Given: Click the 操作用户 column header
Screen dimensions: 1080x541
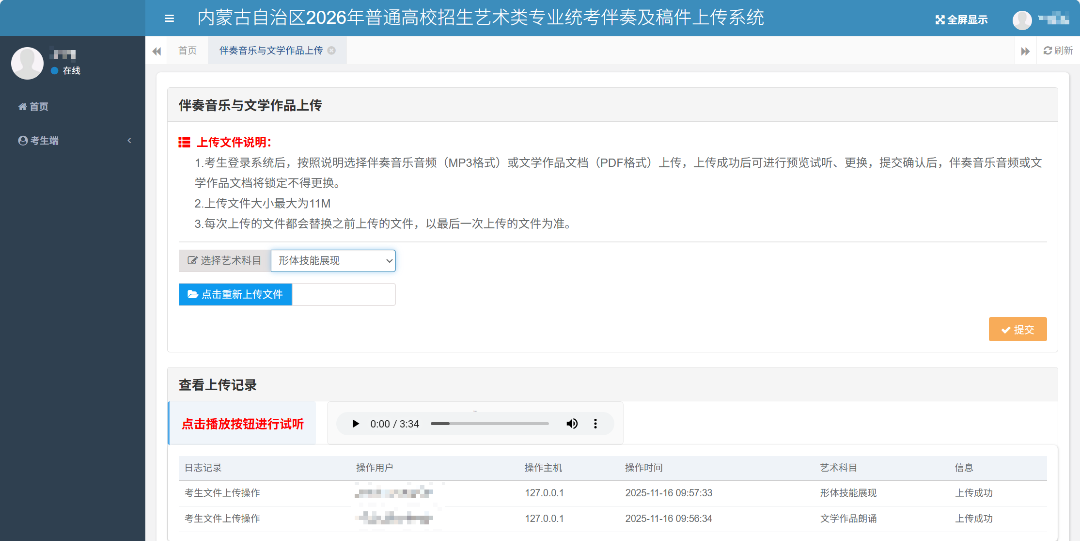Looking at the screenshot, I should pos(375,468).
